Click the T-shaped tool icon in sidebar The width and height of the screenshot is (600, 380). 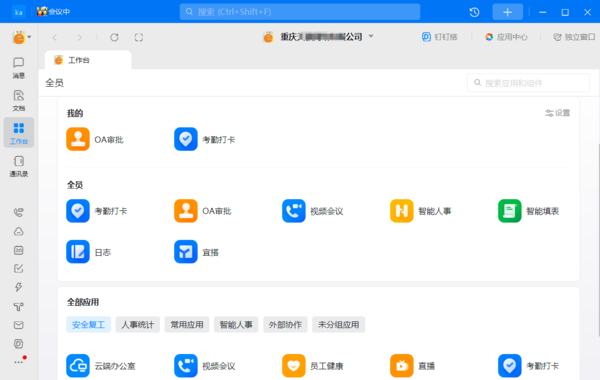click(x=18, y=306)
